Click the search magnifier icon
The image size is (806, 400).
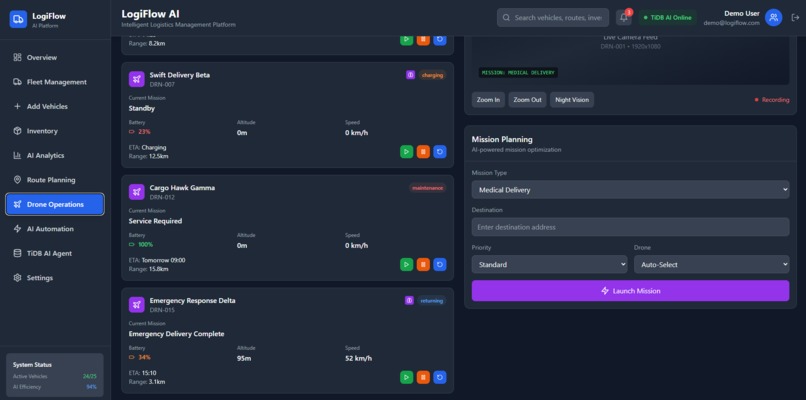(506, 17)
